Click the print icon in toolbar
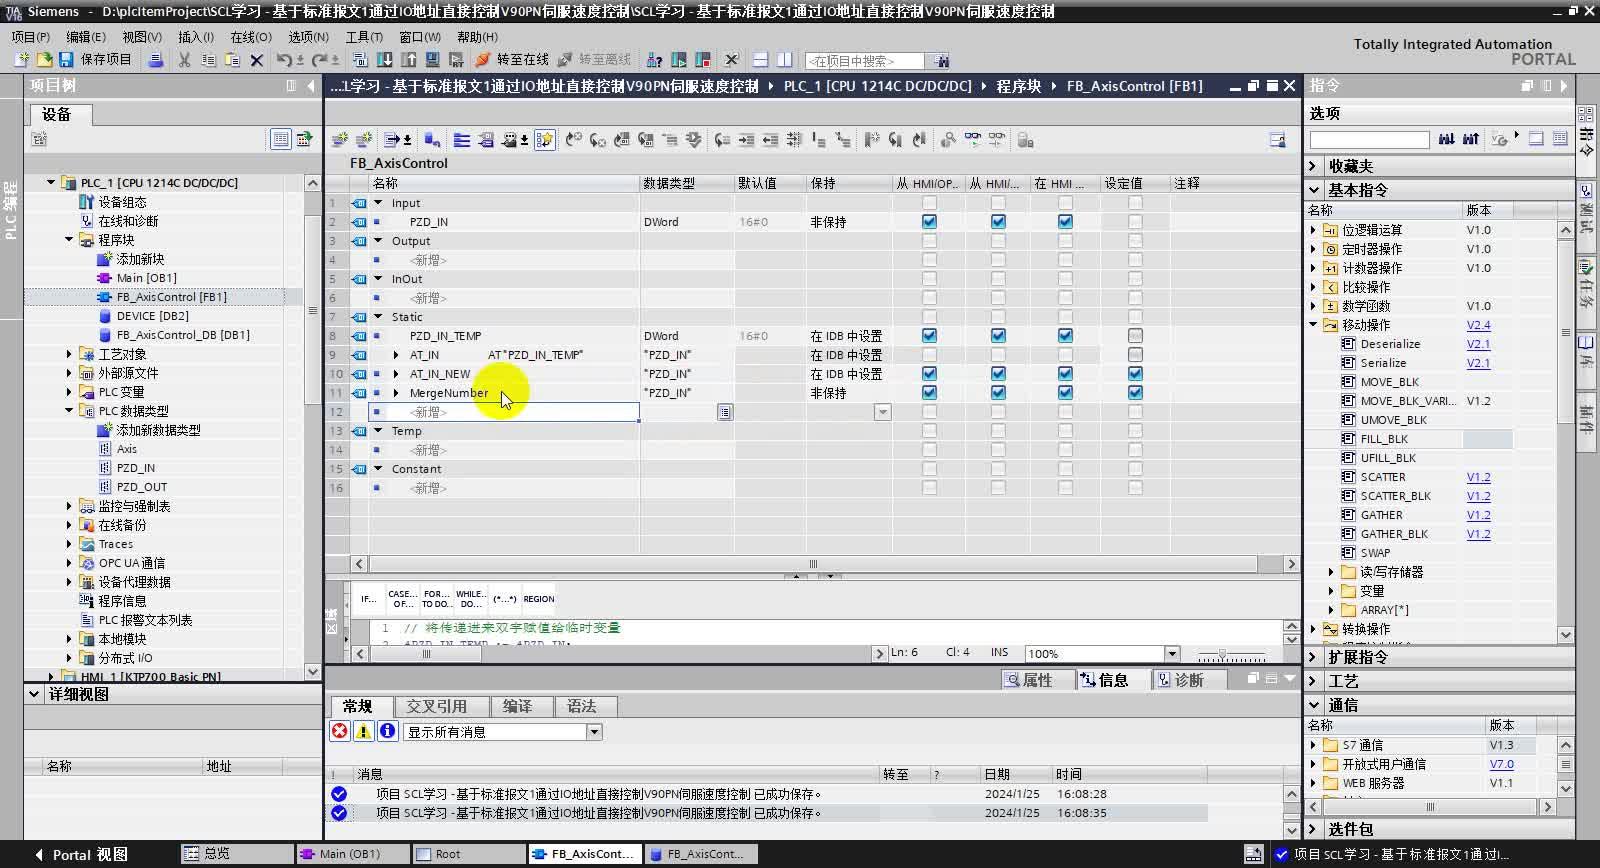 click(156, 60)
